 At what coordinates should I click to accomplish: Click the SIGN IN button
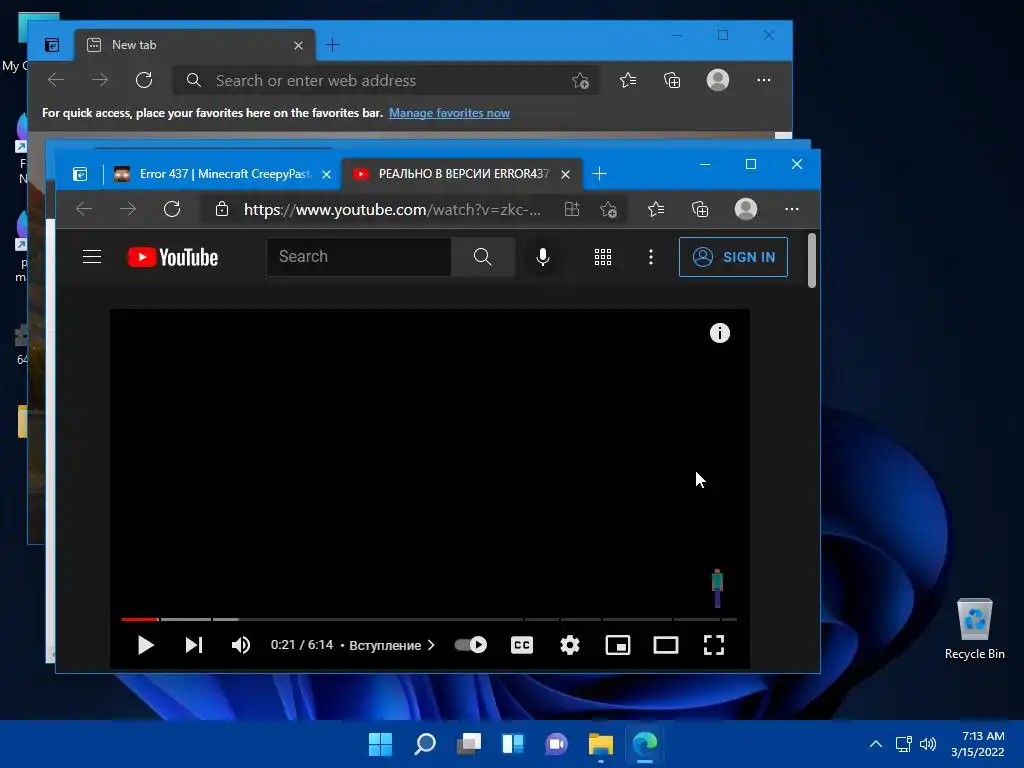tap(733, 257)
